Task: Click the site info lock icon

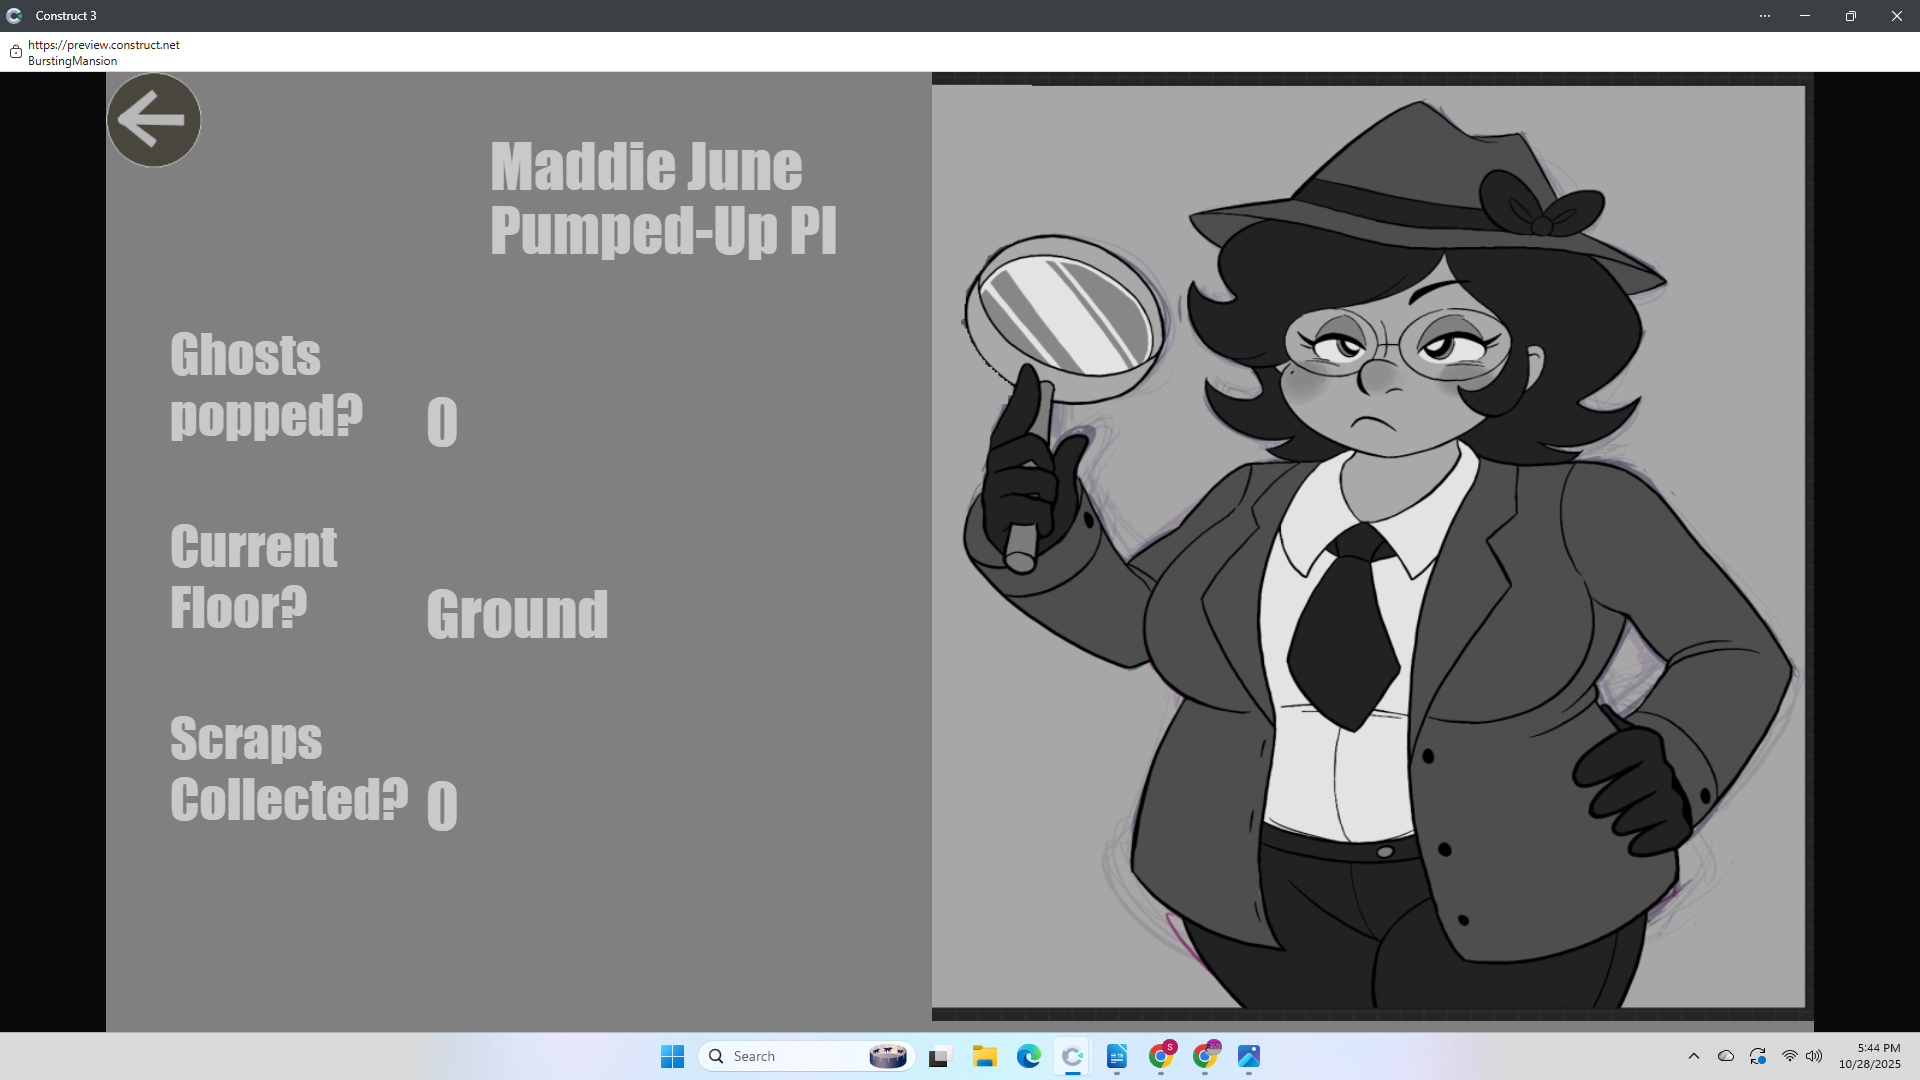Action: 16,52
